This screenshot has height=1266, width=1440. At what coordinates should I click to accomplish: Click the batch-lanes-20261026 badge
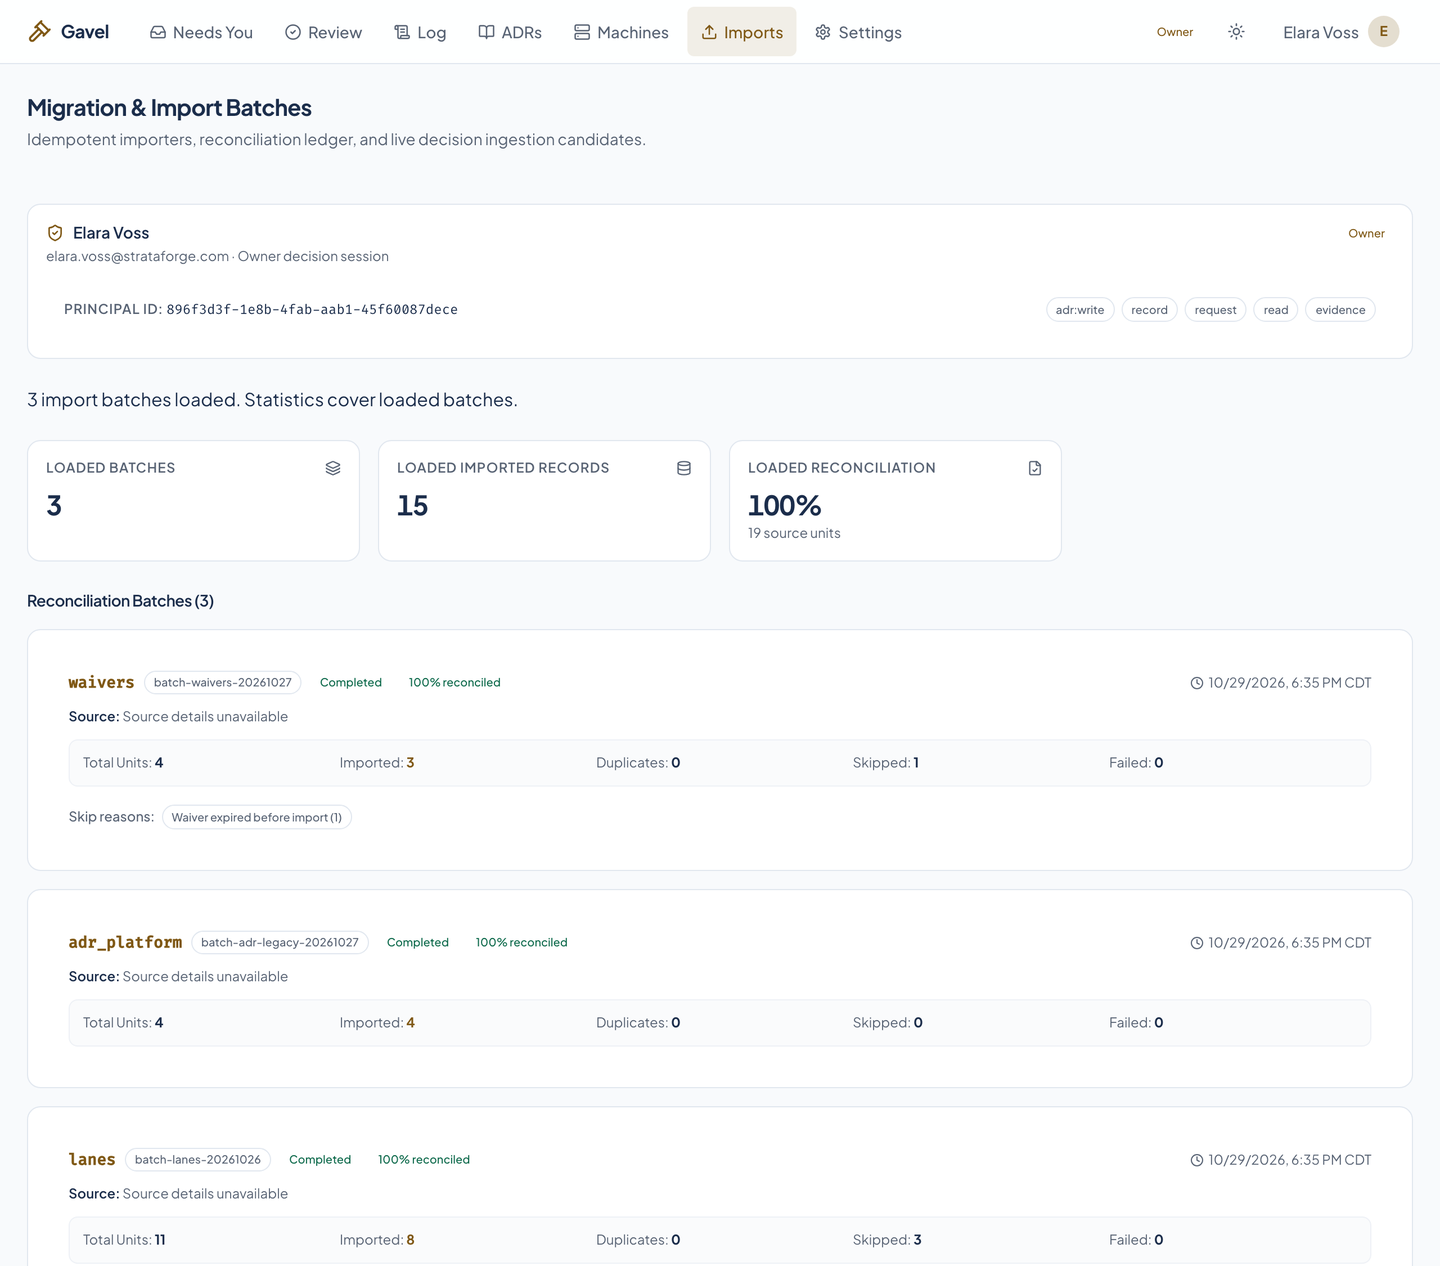198,1160
